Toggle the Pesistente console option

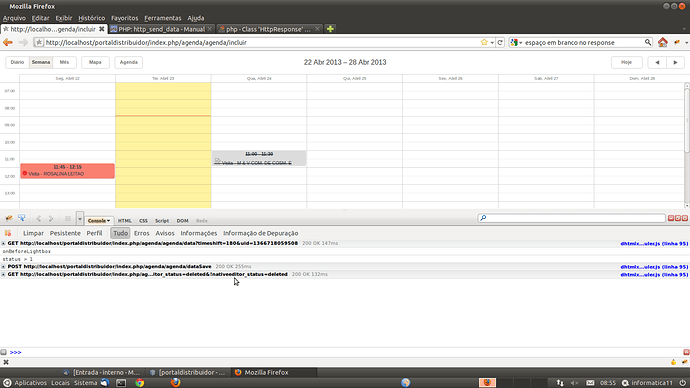(x=65, y=233)
